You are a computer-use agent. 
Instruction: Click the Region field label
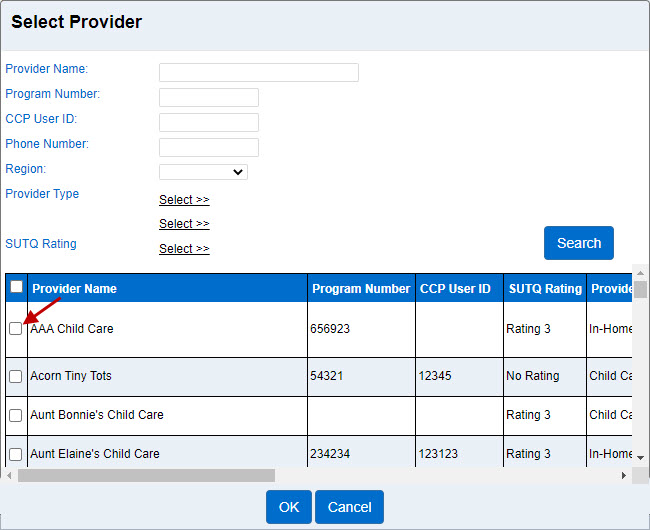[25, 169]
